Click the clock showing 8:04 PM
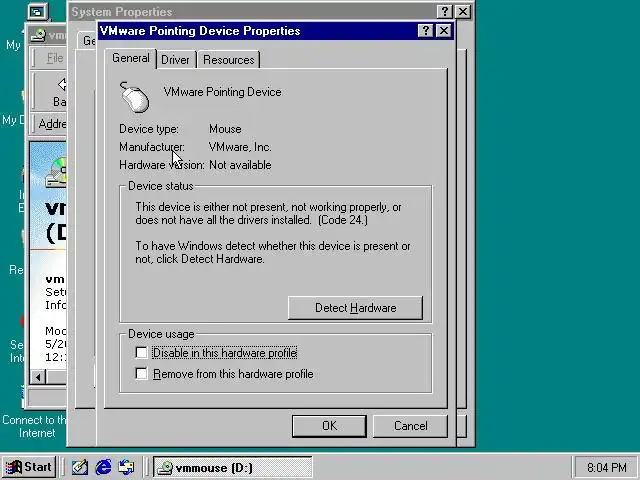The height and width of the screenshot is (480, 640). click(607, 467)
